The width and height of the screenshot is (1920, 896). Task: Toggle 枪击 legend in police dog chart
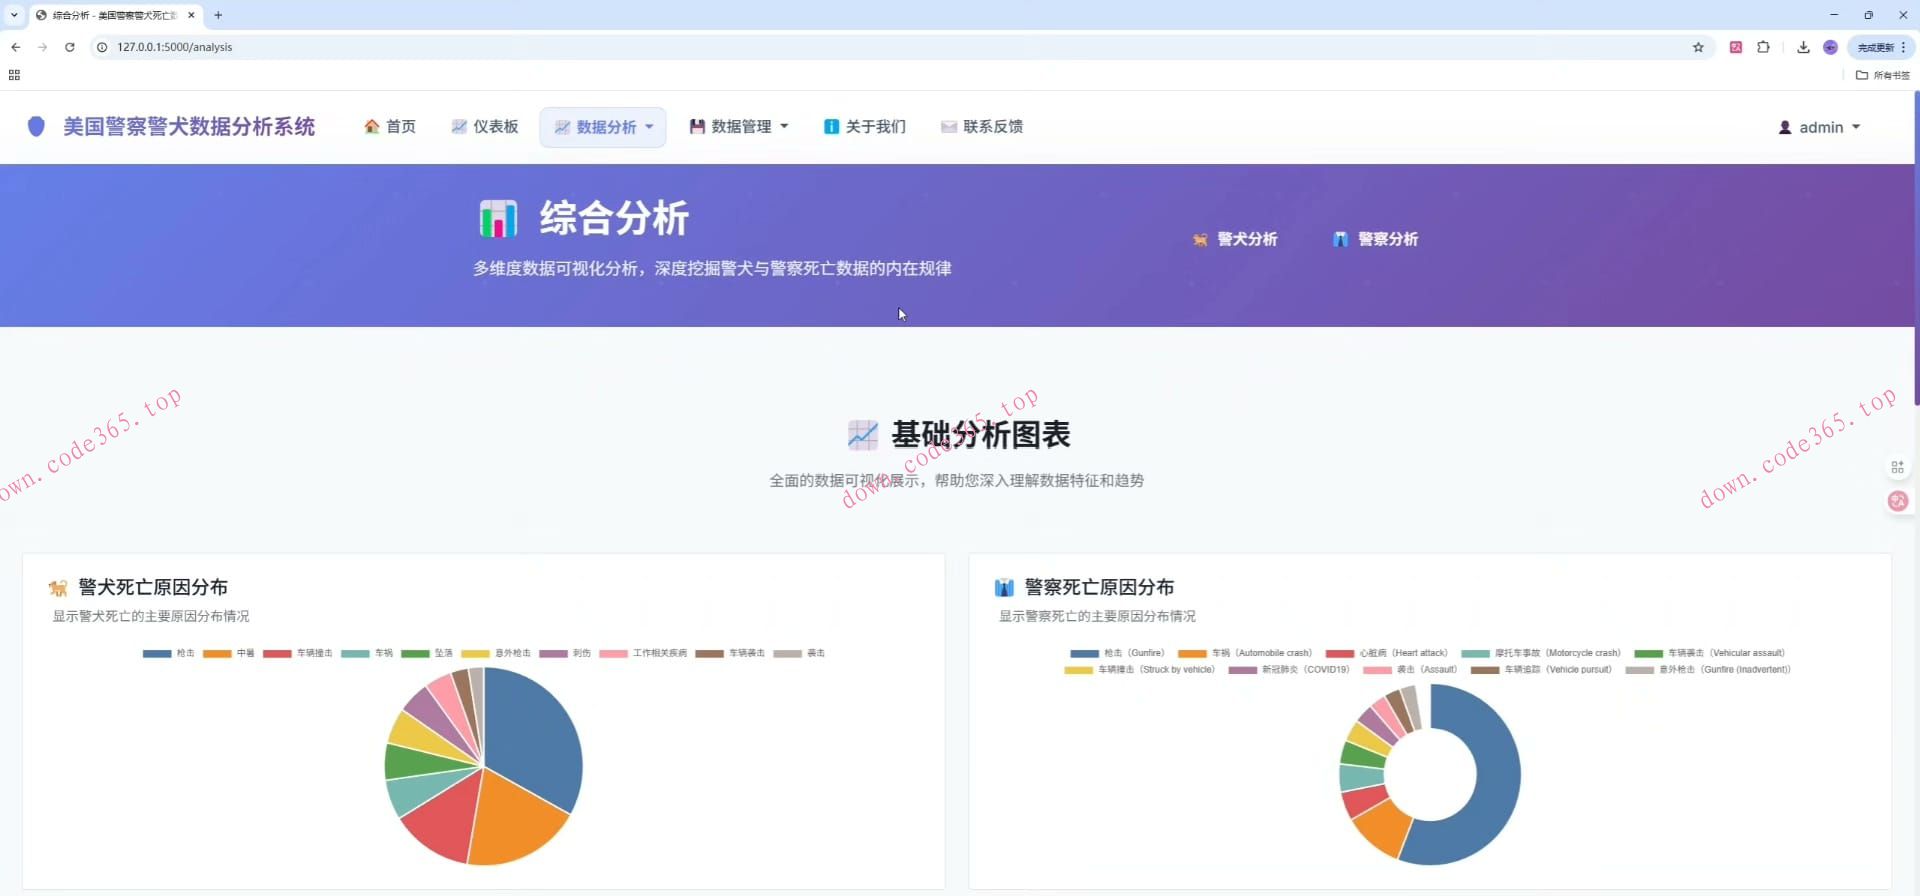(169, 653)
